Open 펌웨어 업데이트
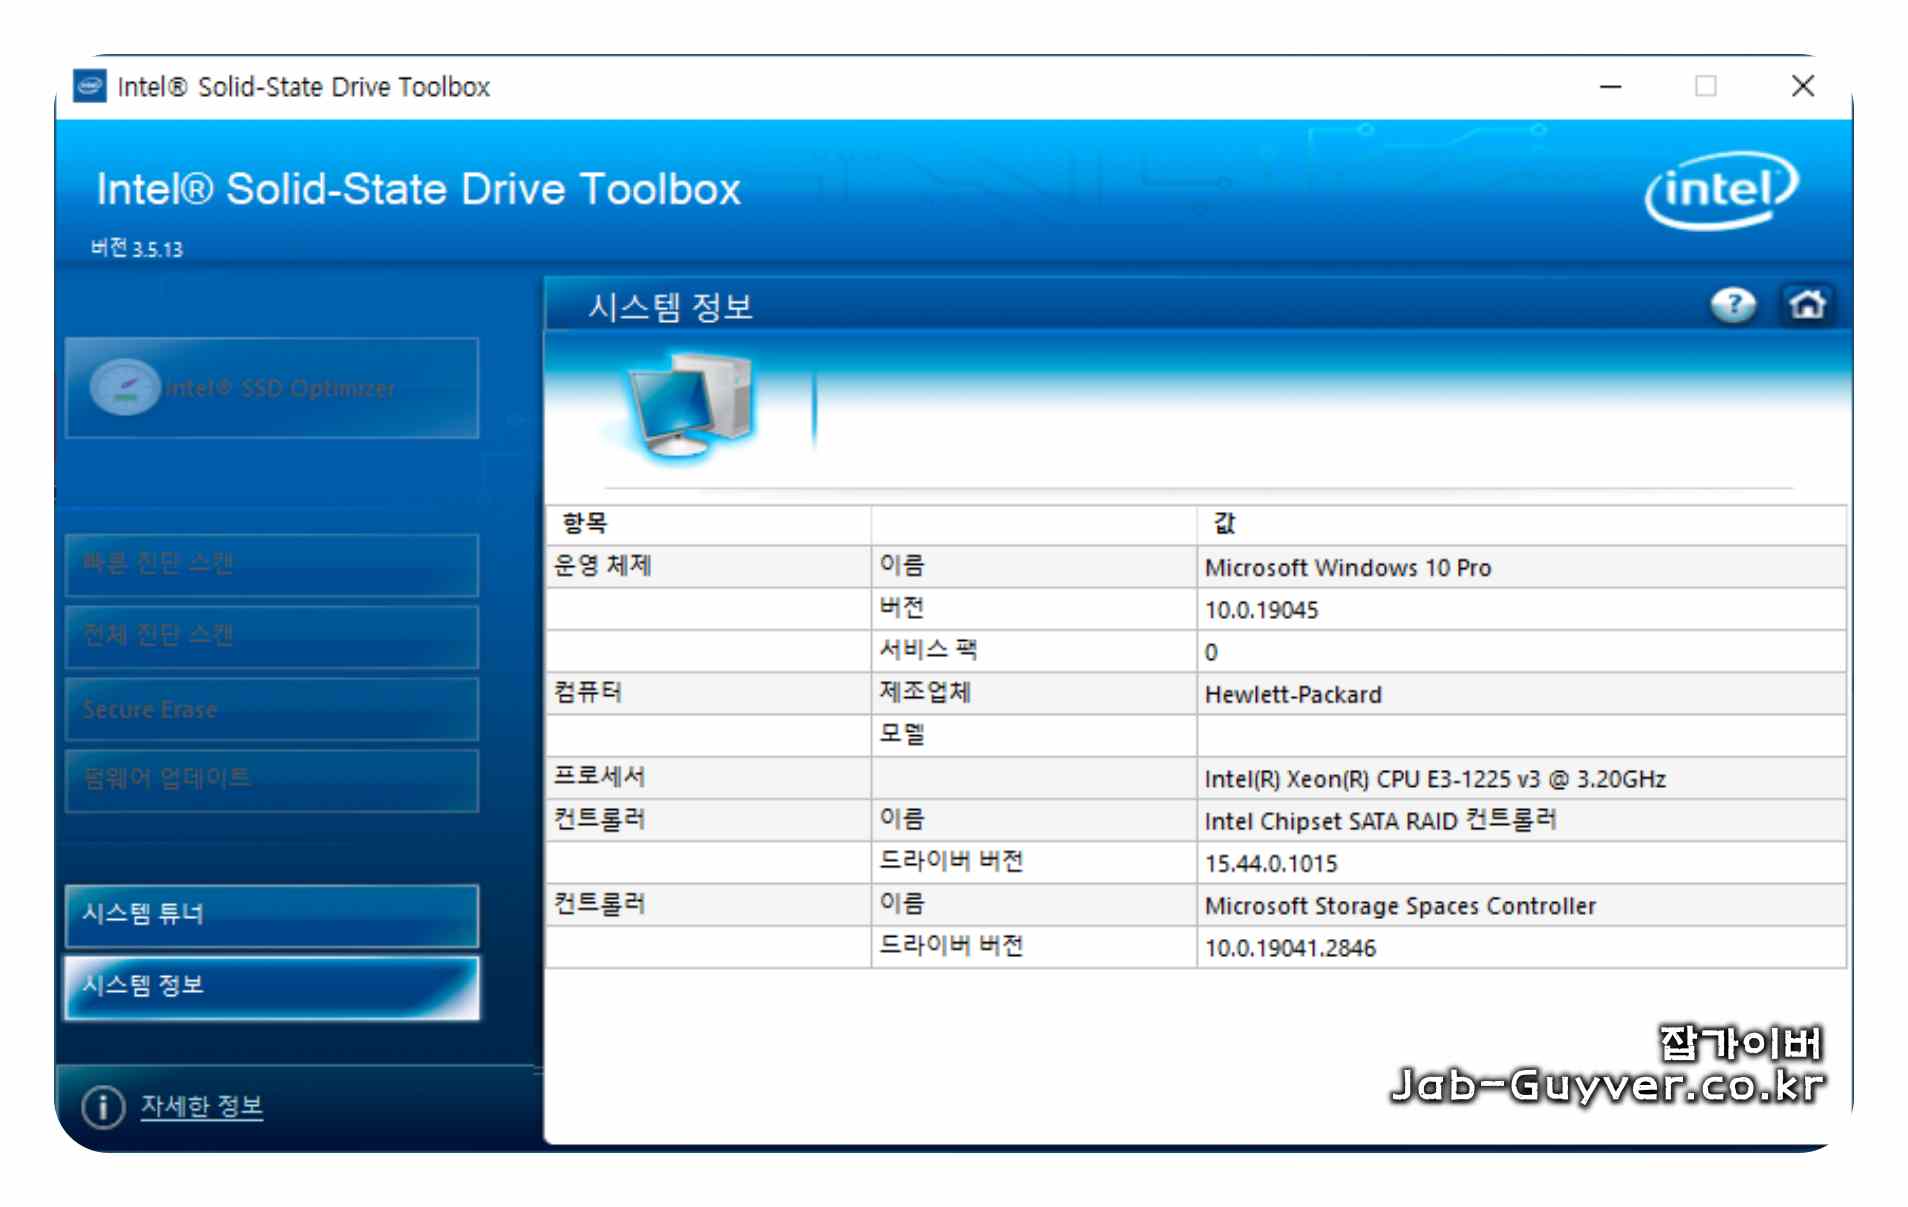 [x=272, y=780]
